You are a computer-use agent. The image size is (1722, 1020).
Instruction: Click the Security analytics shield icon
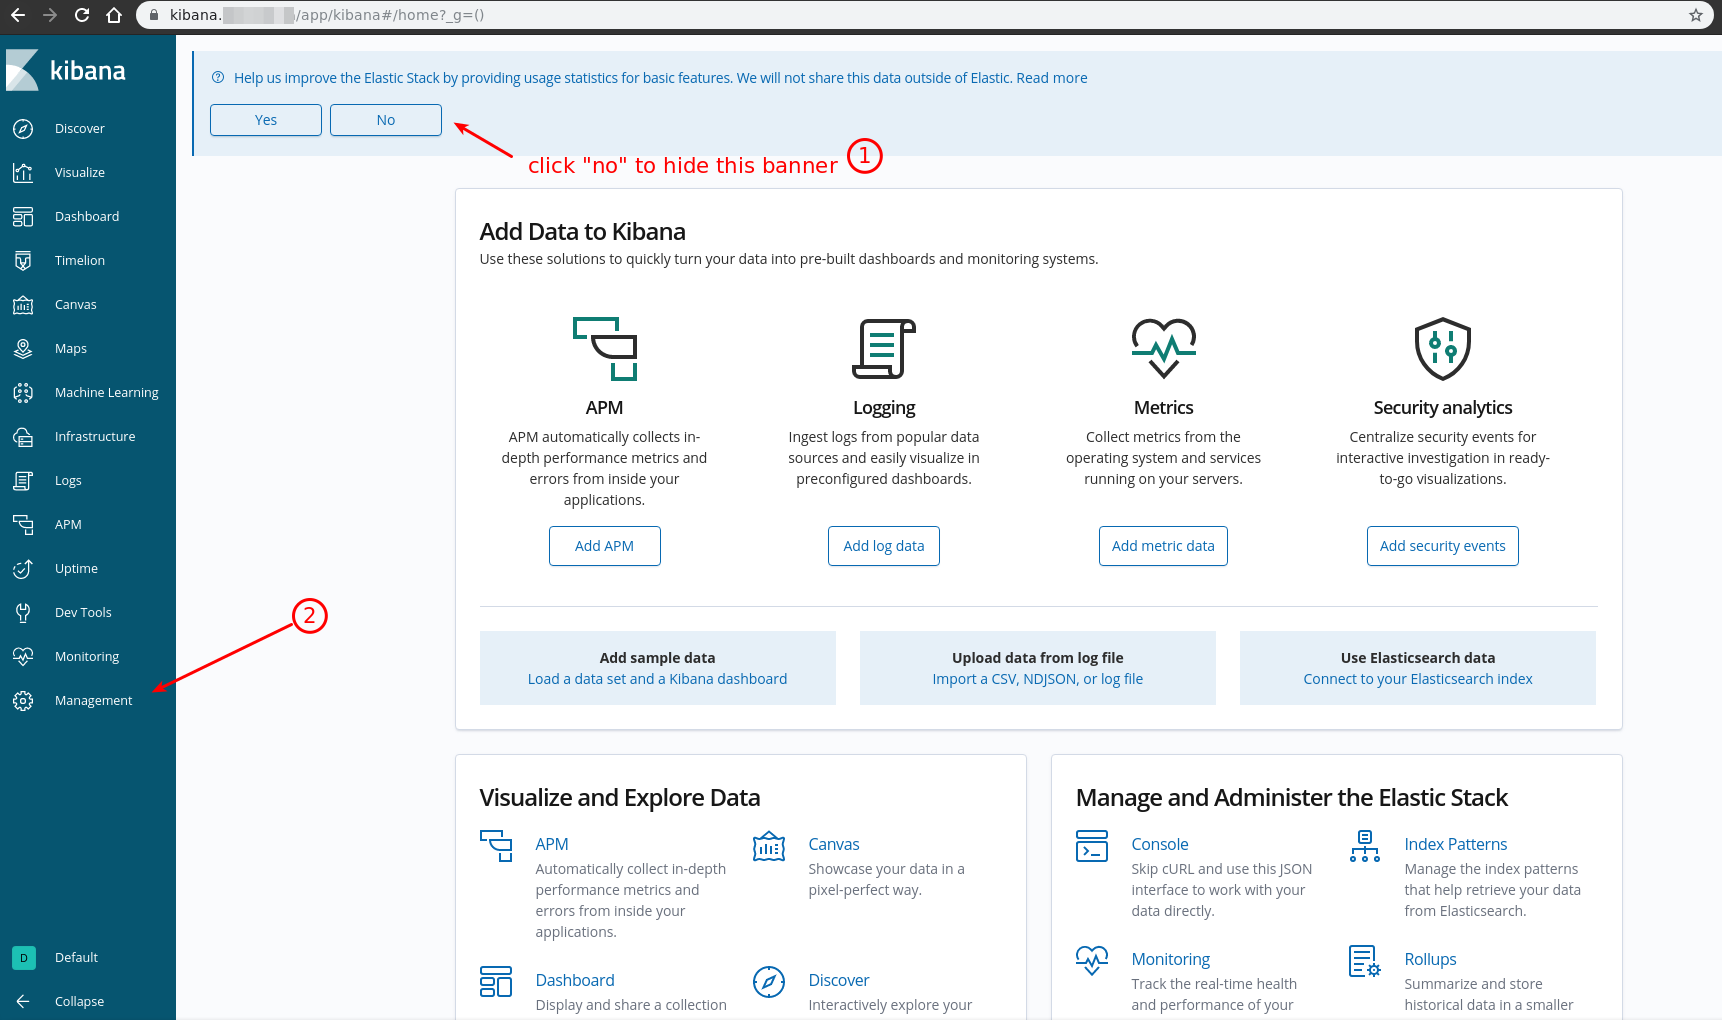tap(1443, 349)
